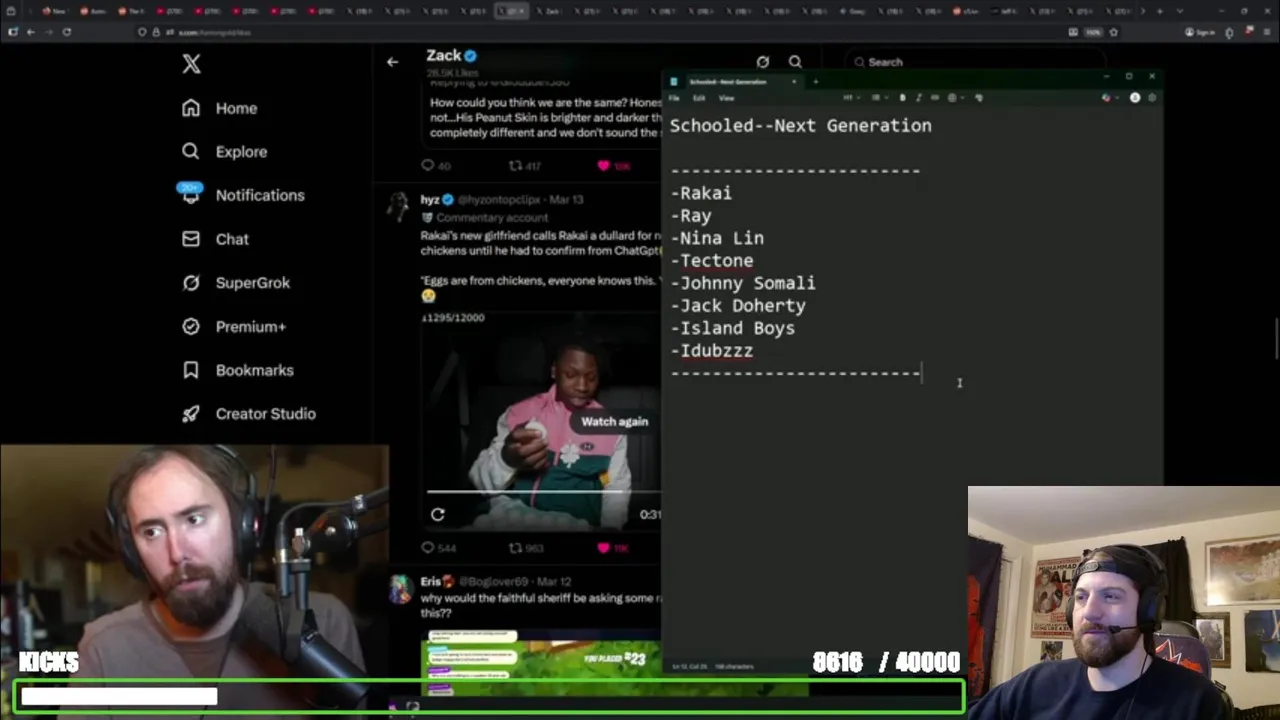Switch to the Zack browser tab
This screenshot has width=1280, height=720.
click(x=550, y=11)
